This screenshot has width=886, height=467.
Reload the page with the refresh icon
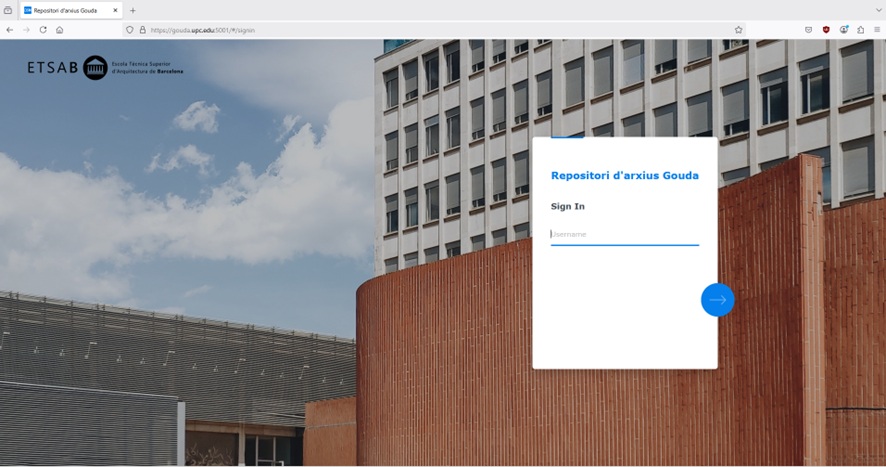point(43,30)
